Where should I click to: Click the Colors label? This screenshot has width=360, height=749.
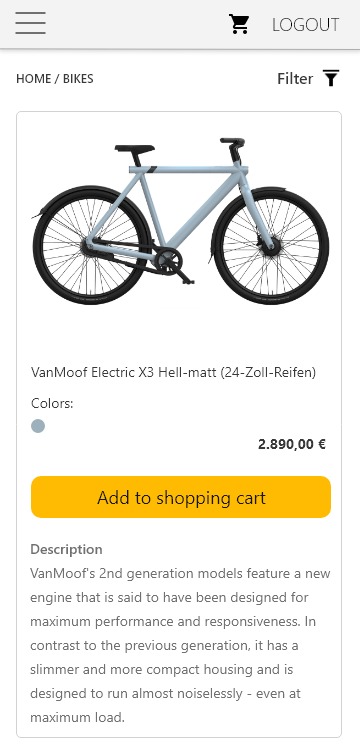pyautogui.click(x=52, y=404)
